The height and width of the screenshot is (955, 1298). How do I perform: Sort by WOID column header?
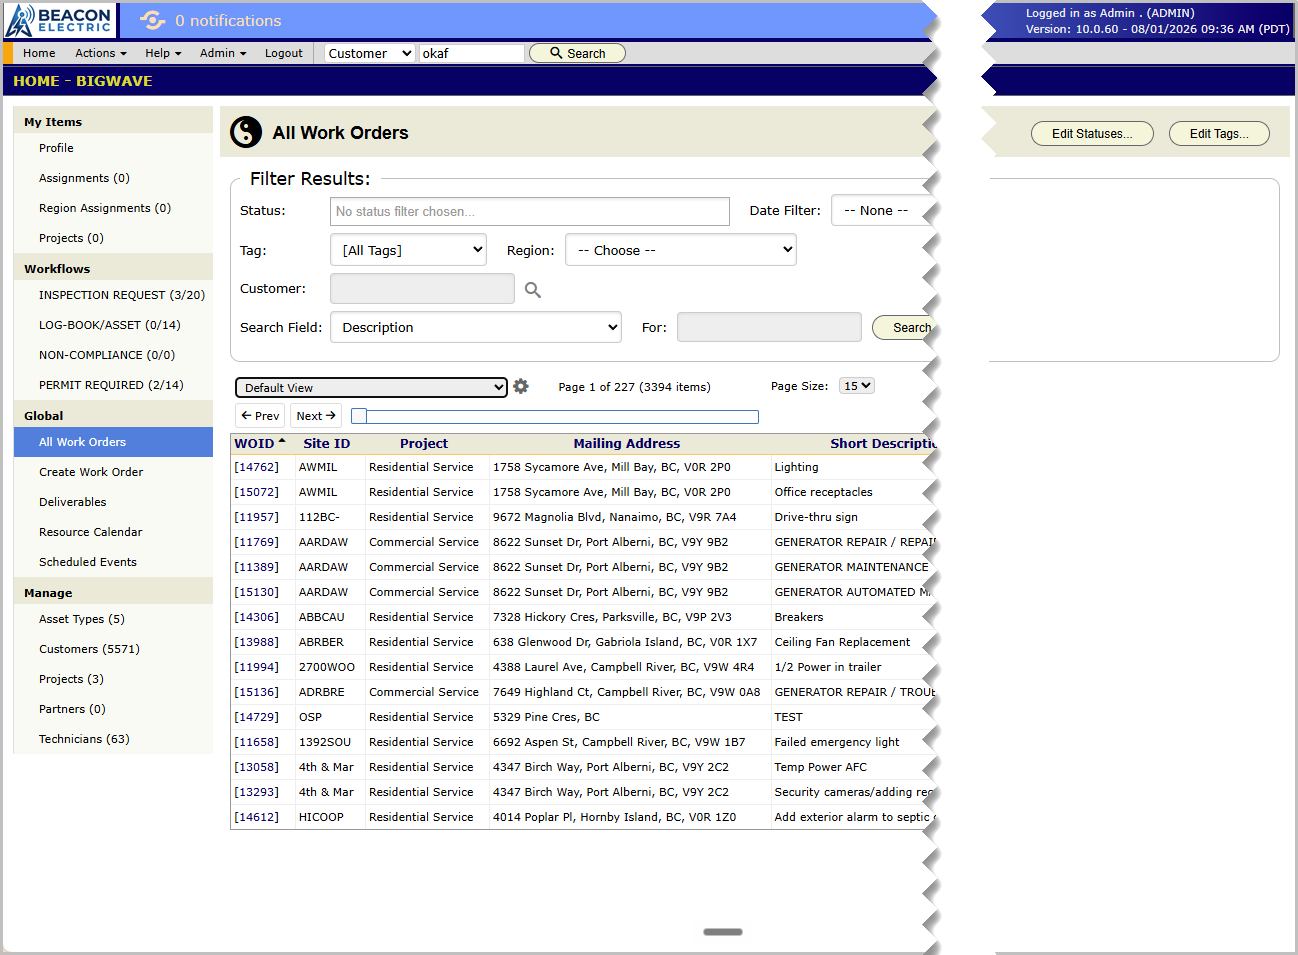tap(255, 444)
